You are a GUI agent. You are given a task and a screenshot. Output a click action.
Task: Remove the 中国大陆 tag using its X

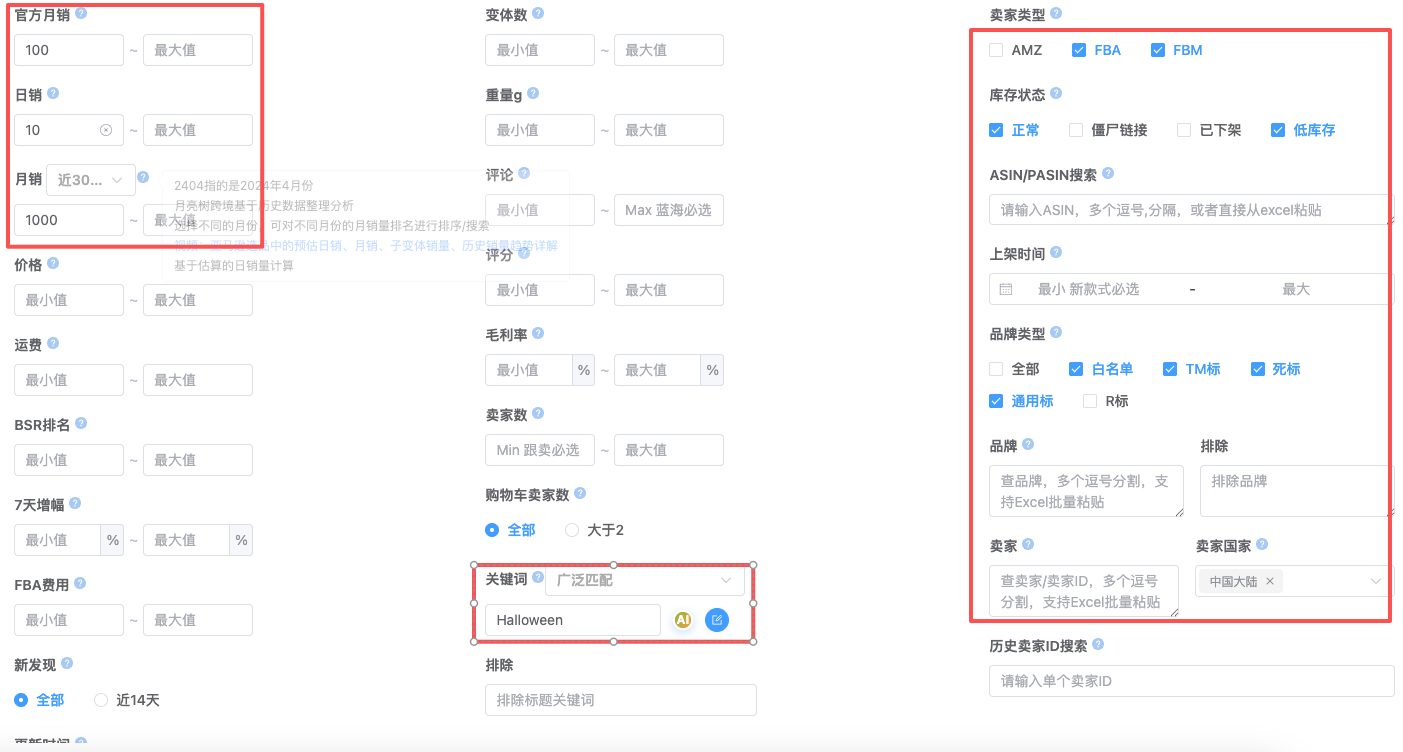(1270, 581)
